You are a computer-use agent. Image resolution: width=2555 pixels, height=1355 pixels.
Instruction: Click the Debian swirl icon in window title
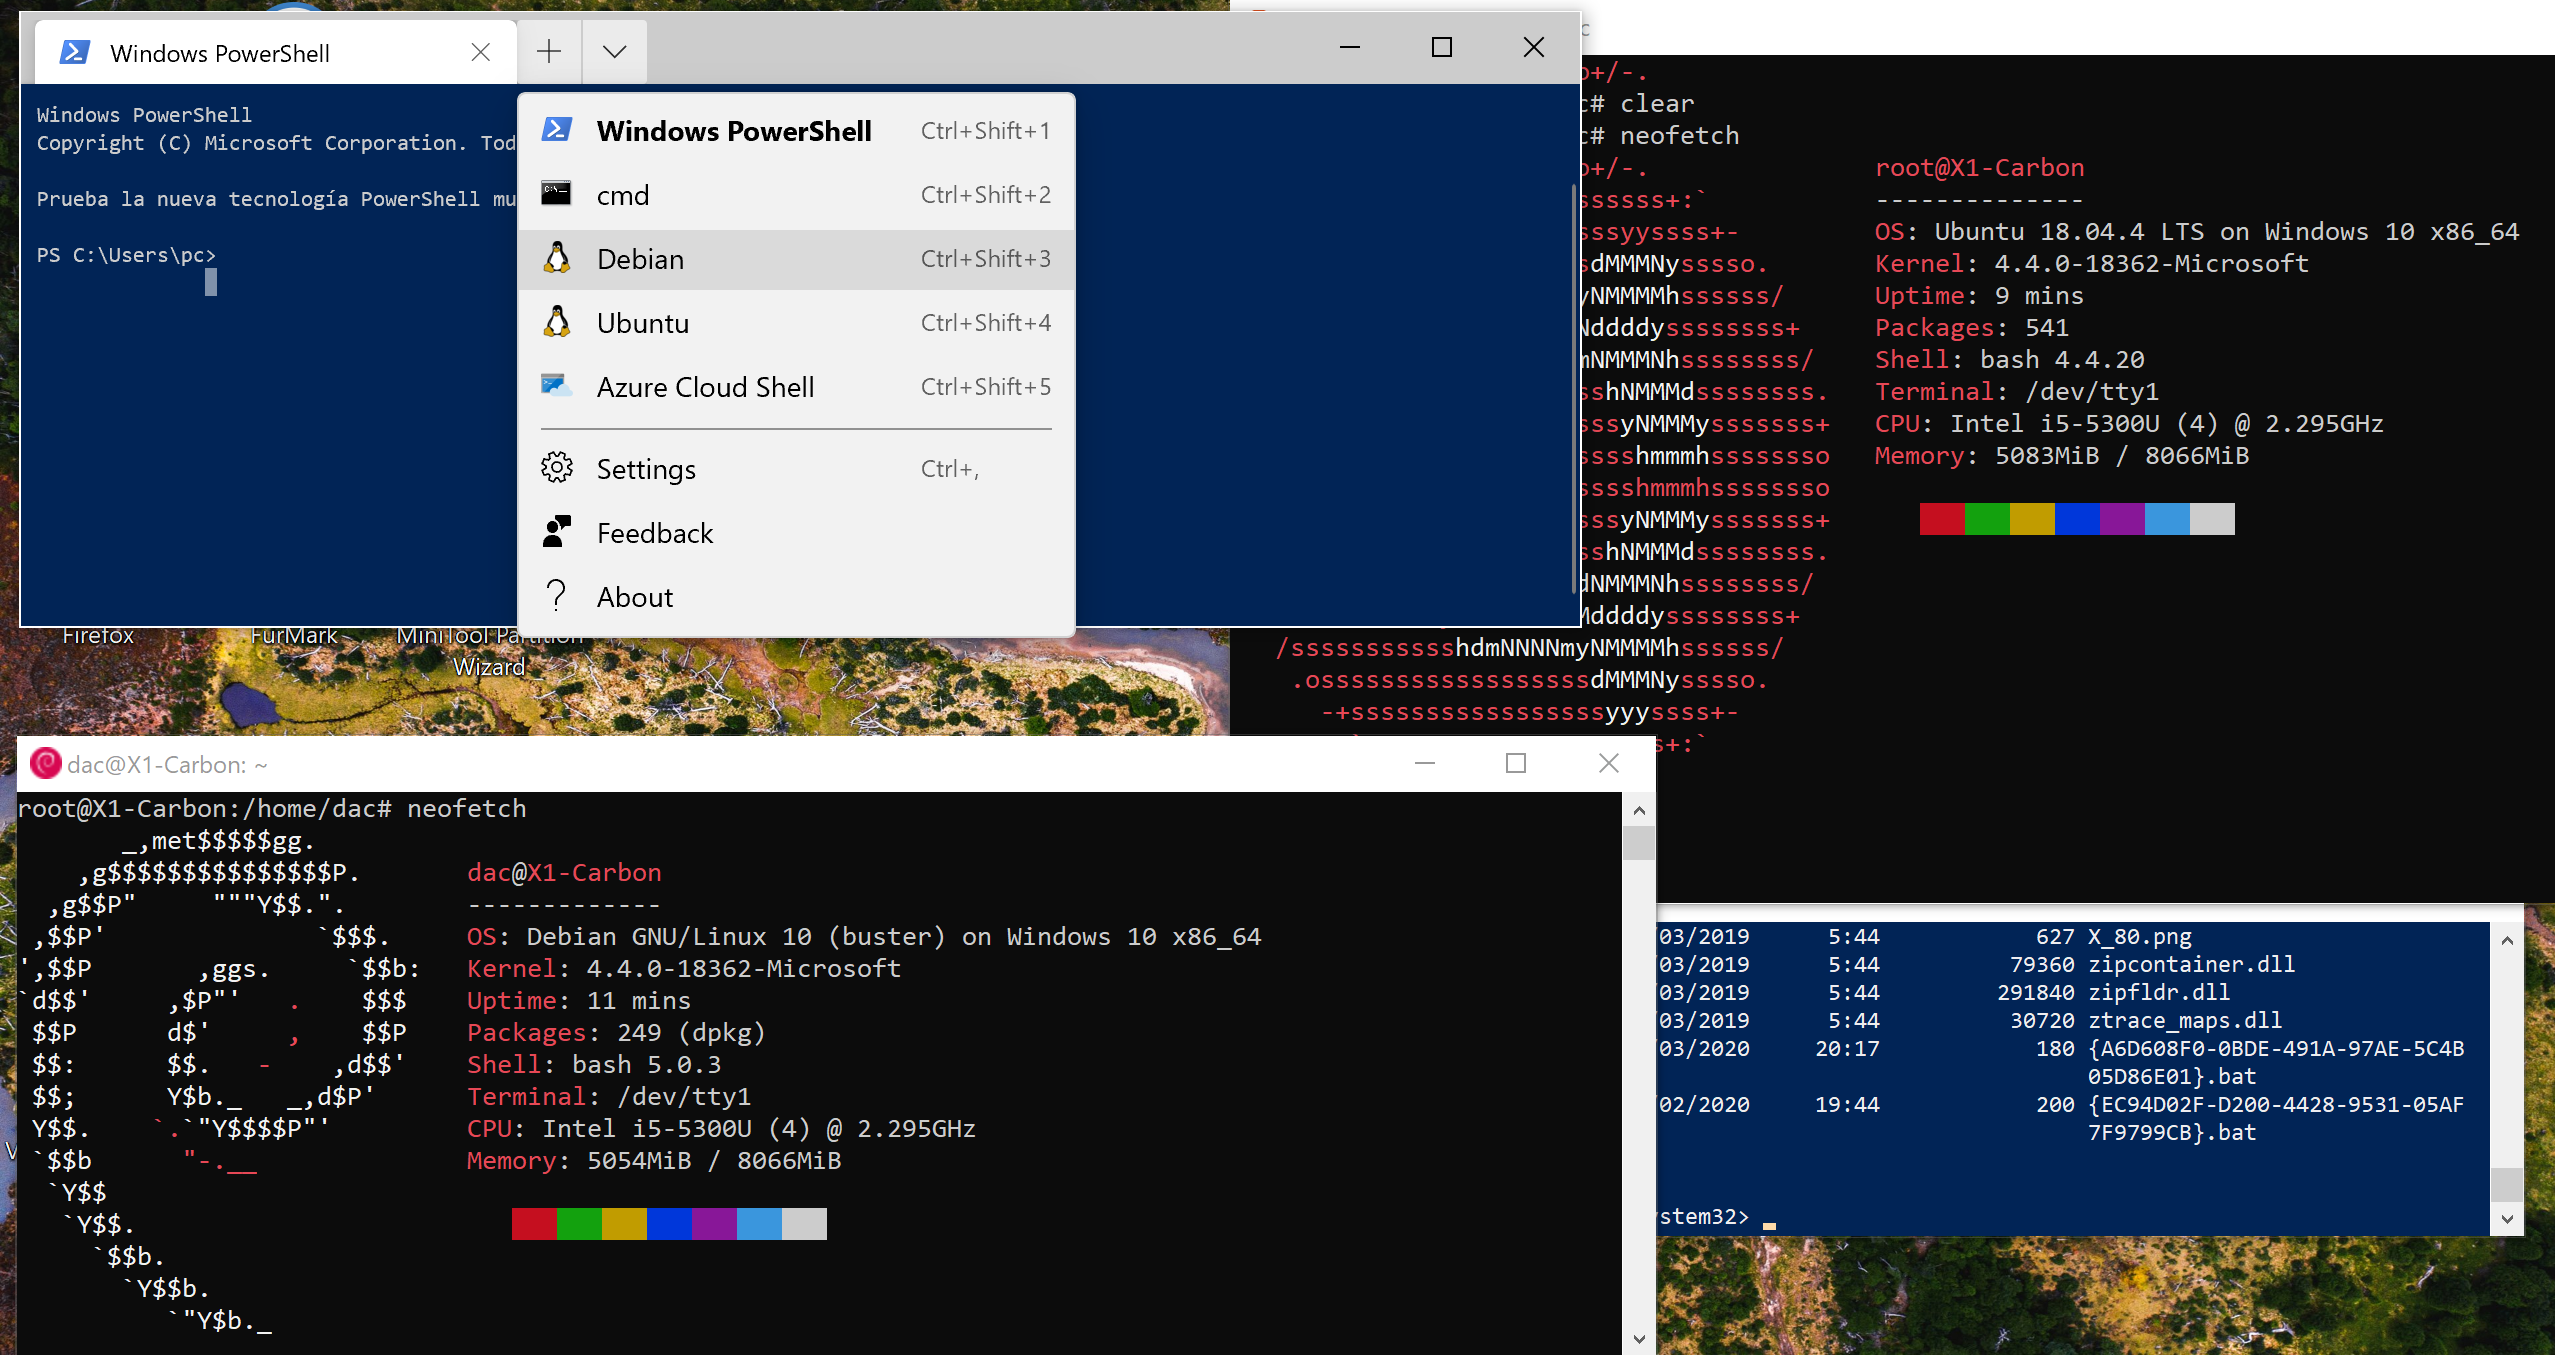tap(45, 764)
